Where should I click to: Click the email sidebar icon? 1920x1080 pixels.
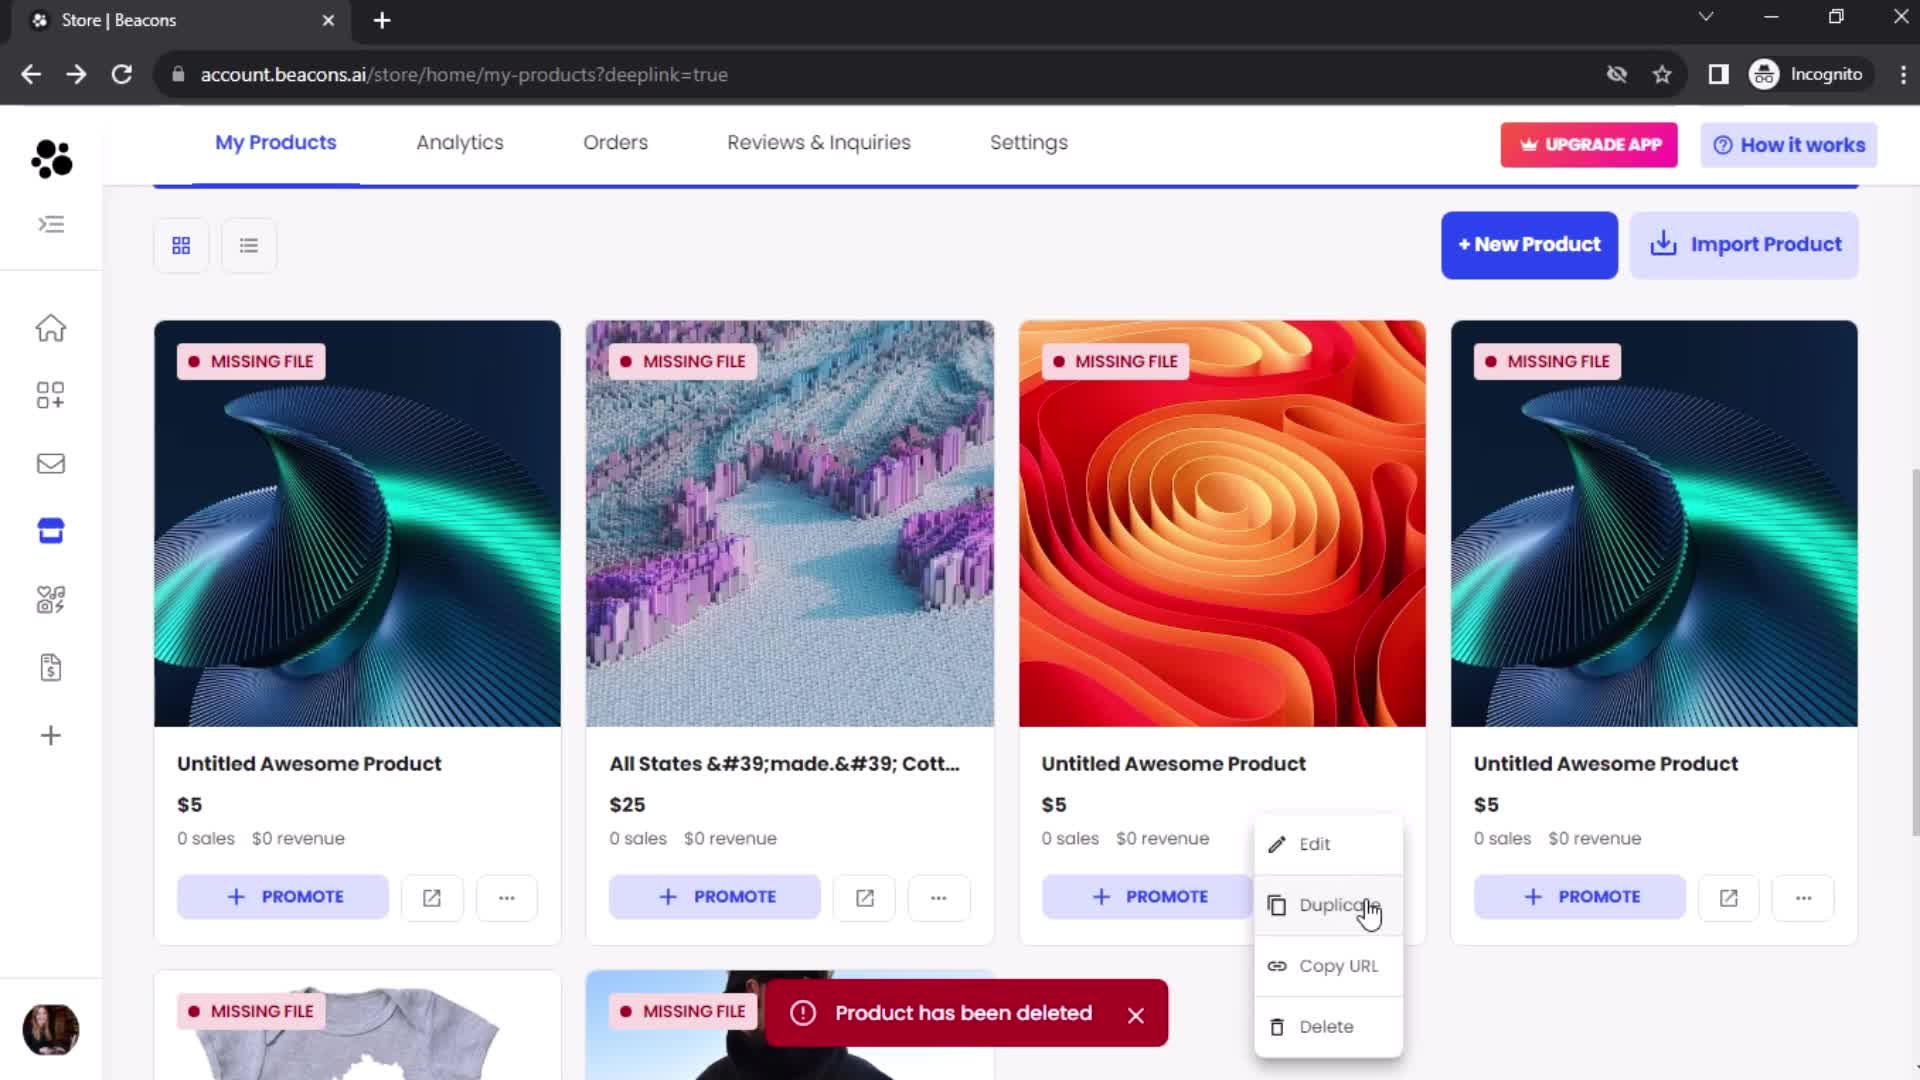tap(50, 463)
